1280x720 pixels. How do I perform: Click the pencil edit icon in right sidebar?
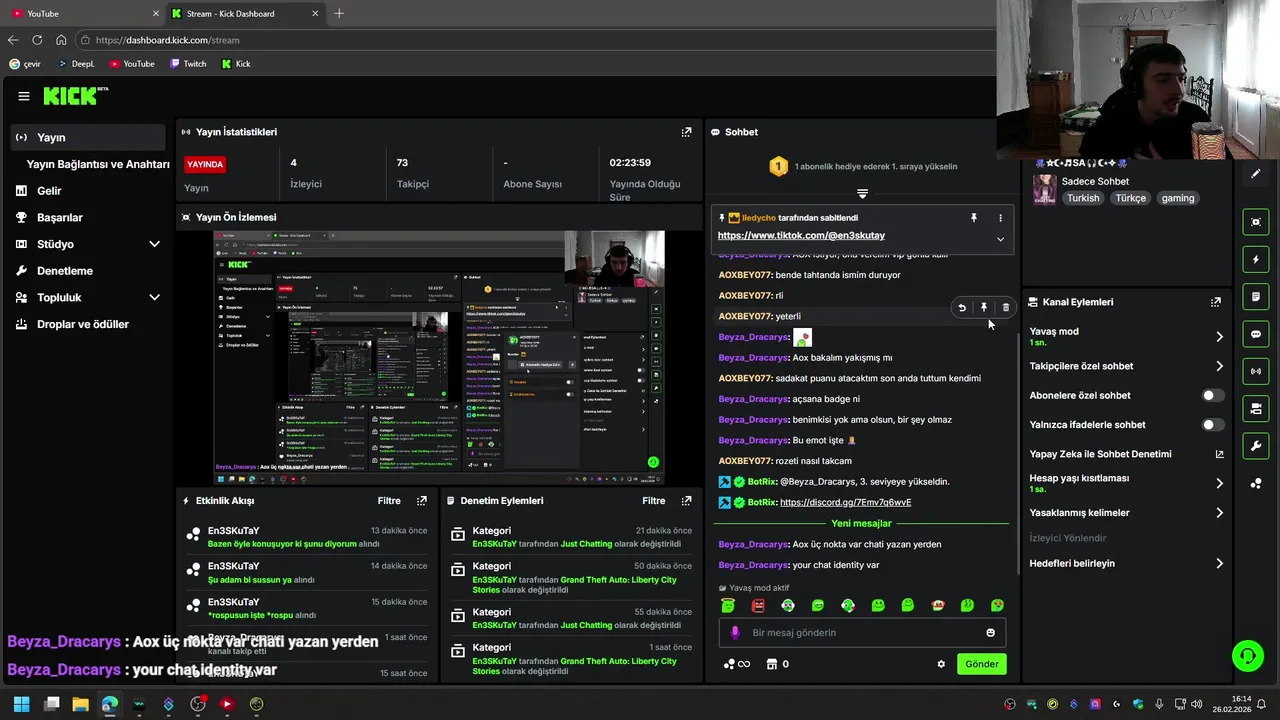click(1256, 173)
